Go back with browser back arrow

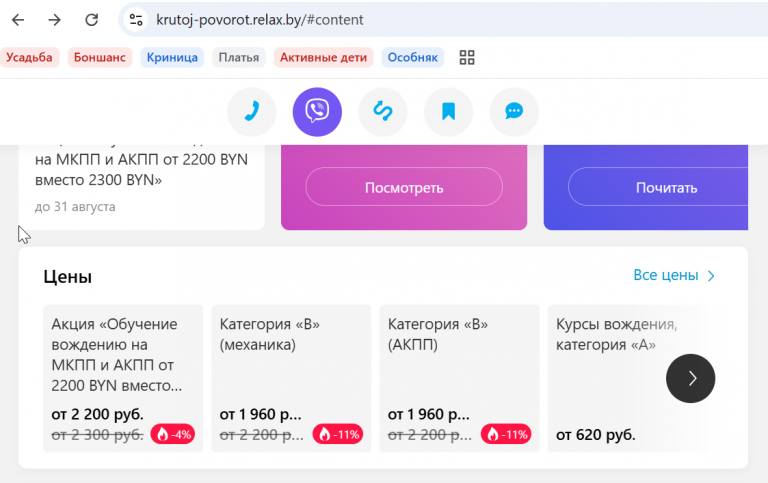coord(18,20)
